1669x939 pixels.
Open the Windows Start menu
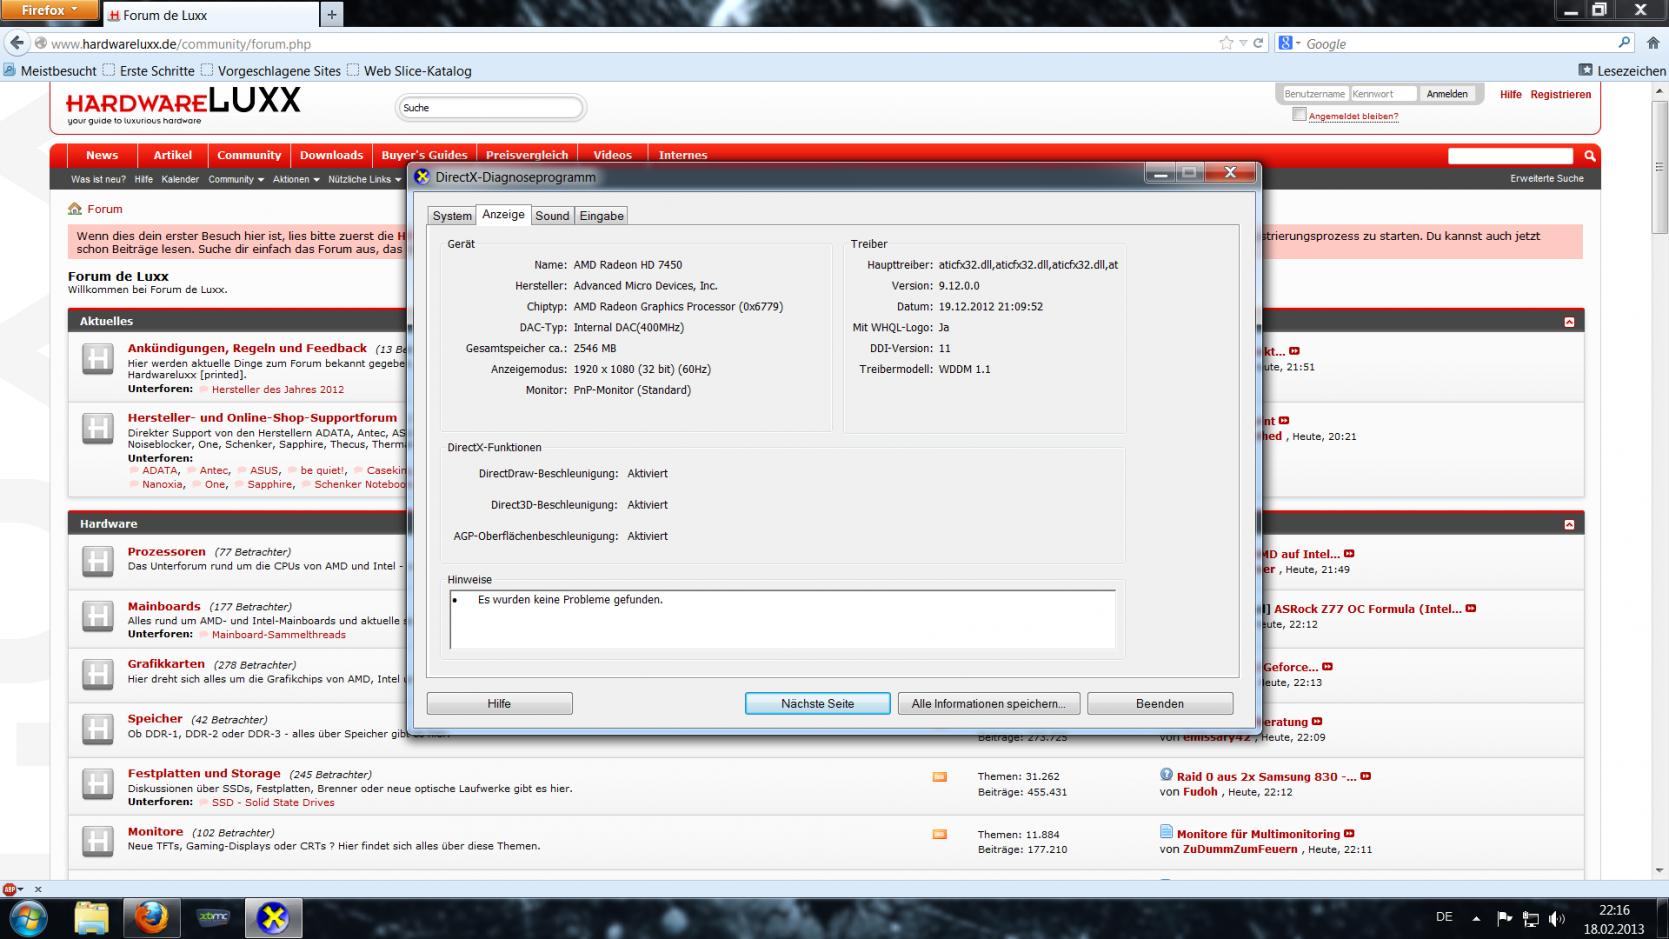(27, 917)
